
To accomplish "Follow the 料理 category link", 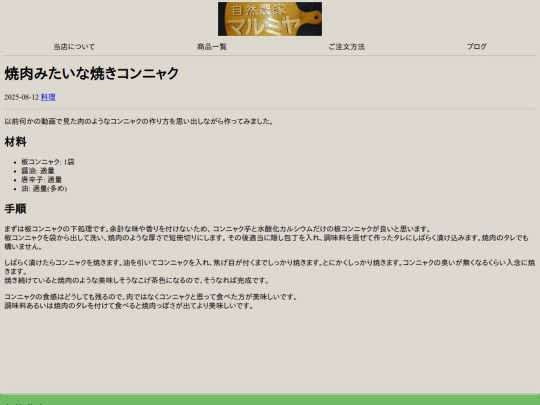I will coord(48,97).
